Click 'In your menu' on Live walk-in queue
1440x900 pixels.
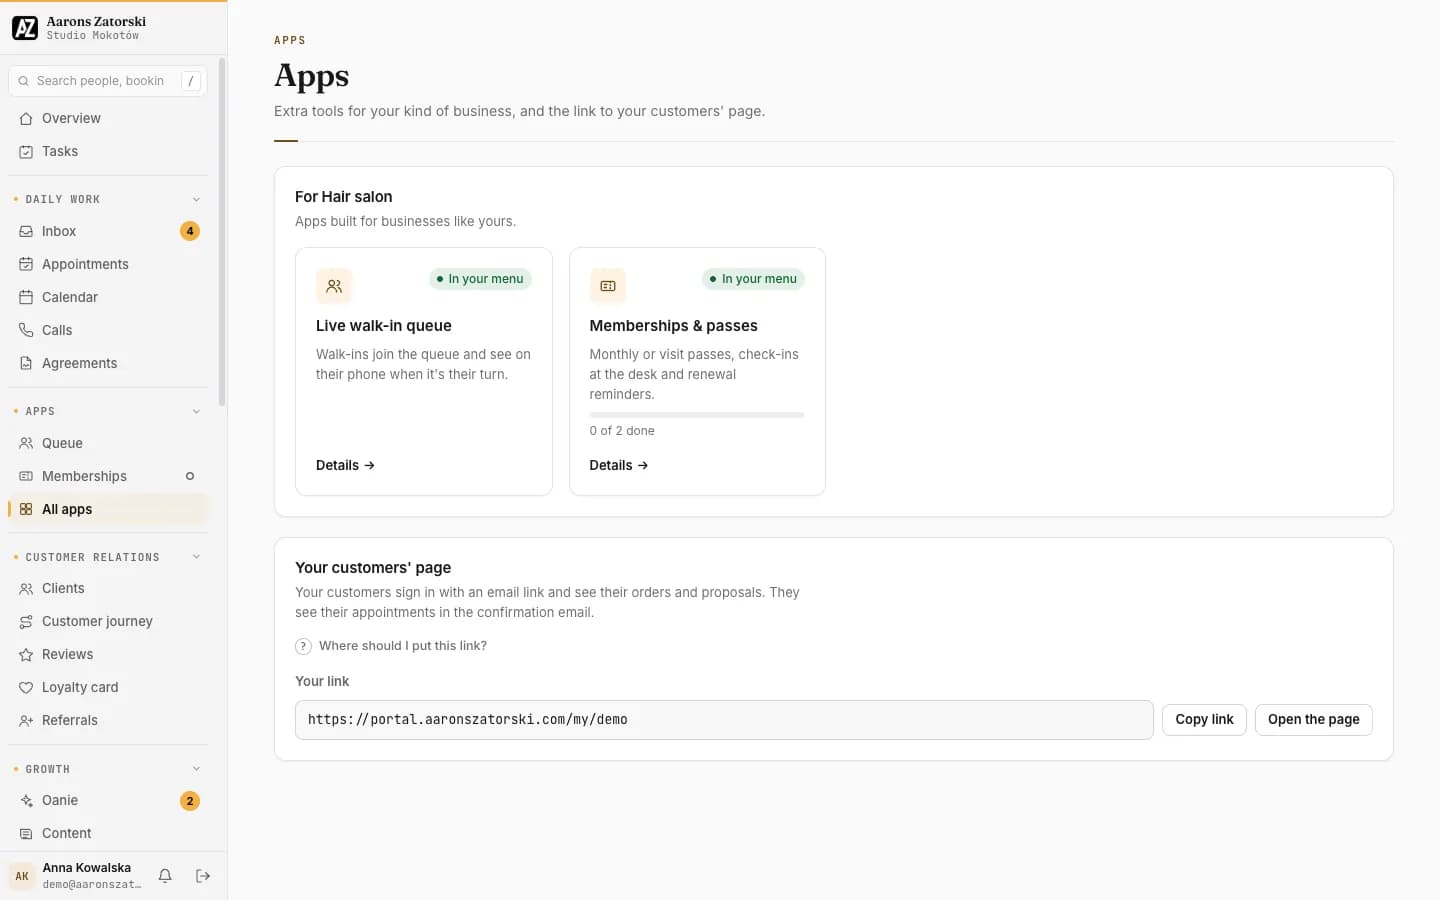click(x=480, y=279)
